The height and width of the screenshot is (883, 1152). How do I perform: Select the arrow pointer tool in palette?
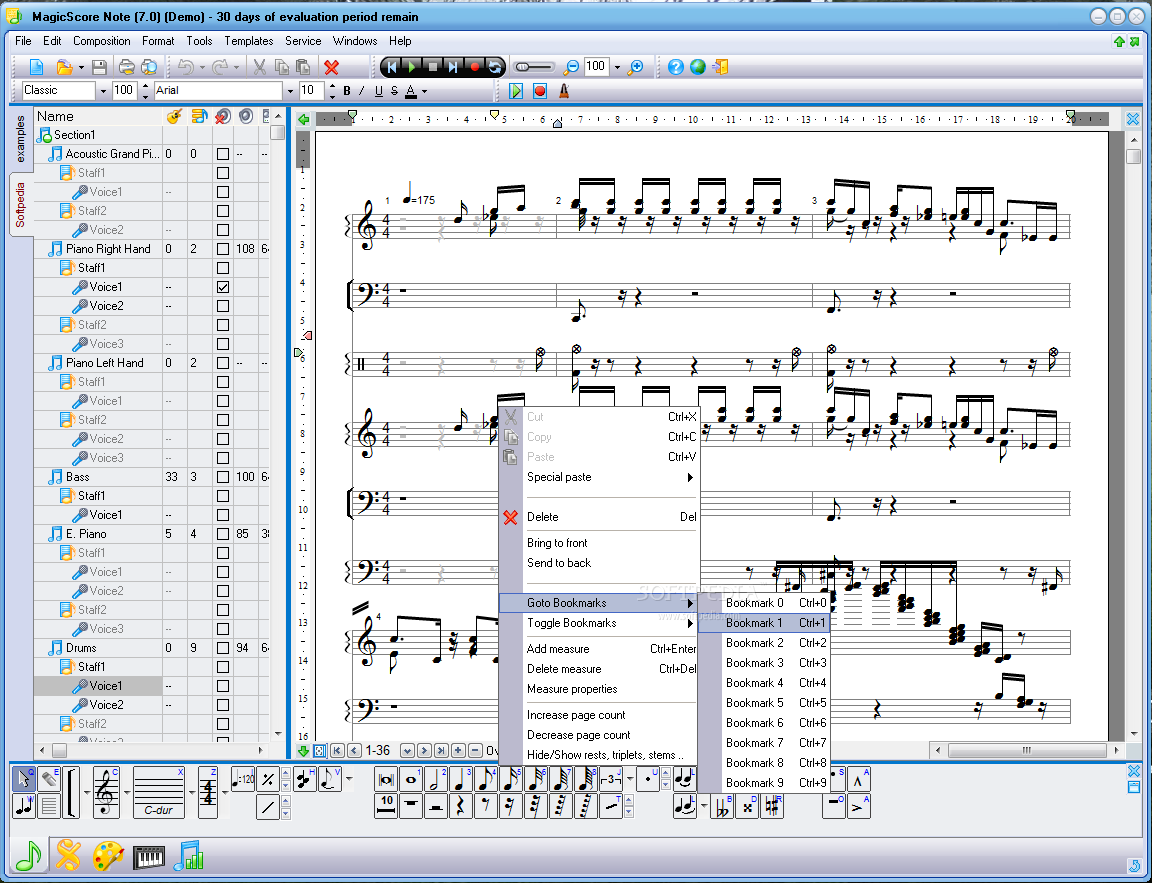24,779
